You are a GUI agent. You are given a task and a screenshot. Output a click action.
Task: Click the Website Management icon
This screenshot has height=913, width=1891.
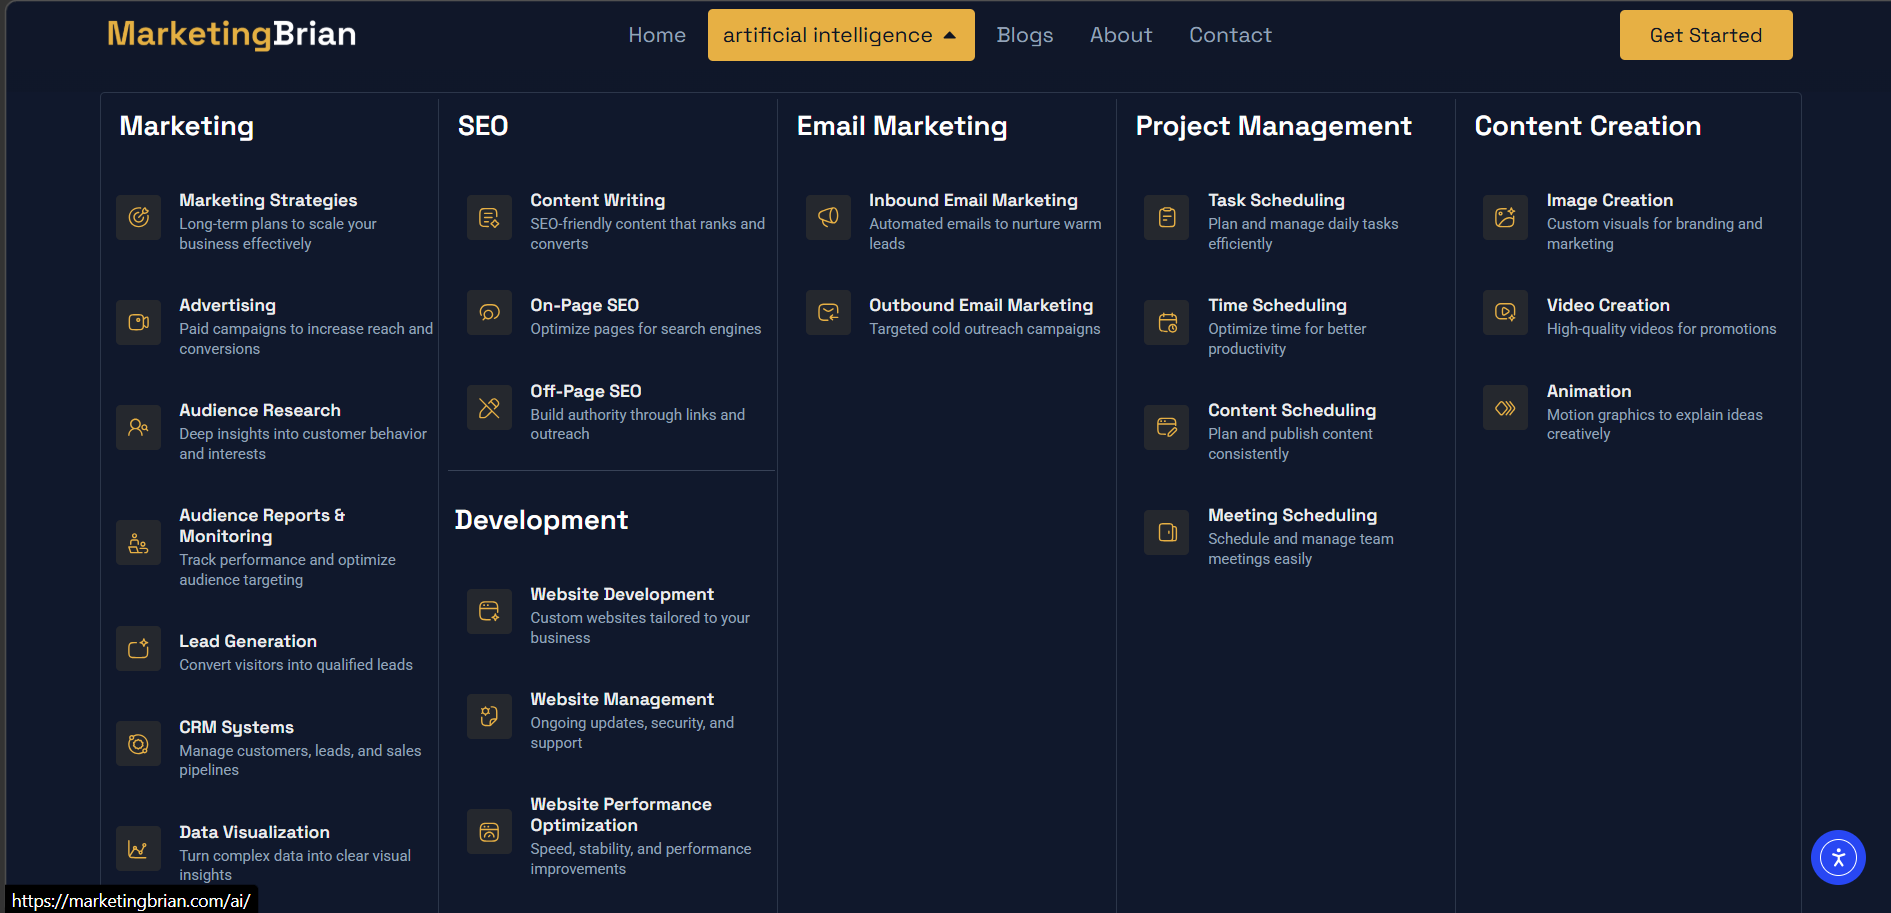pyautogui.click(x=489, y=716)
